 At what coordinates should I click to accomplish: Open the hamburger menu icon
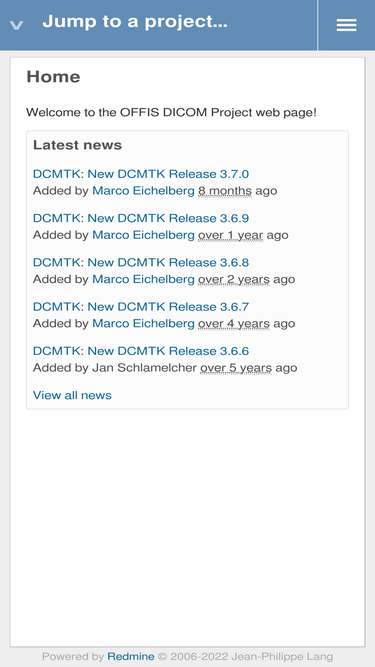[347, 25]
